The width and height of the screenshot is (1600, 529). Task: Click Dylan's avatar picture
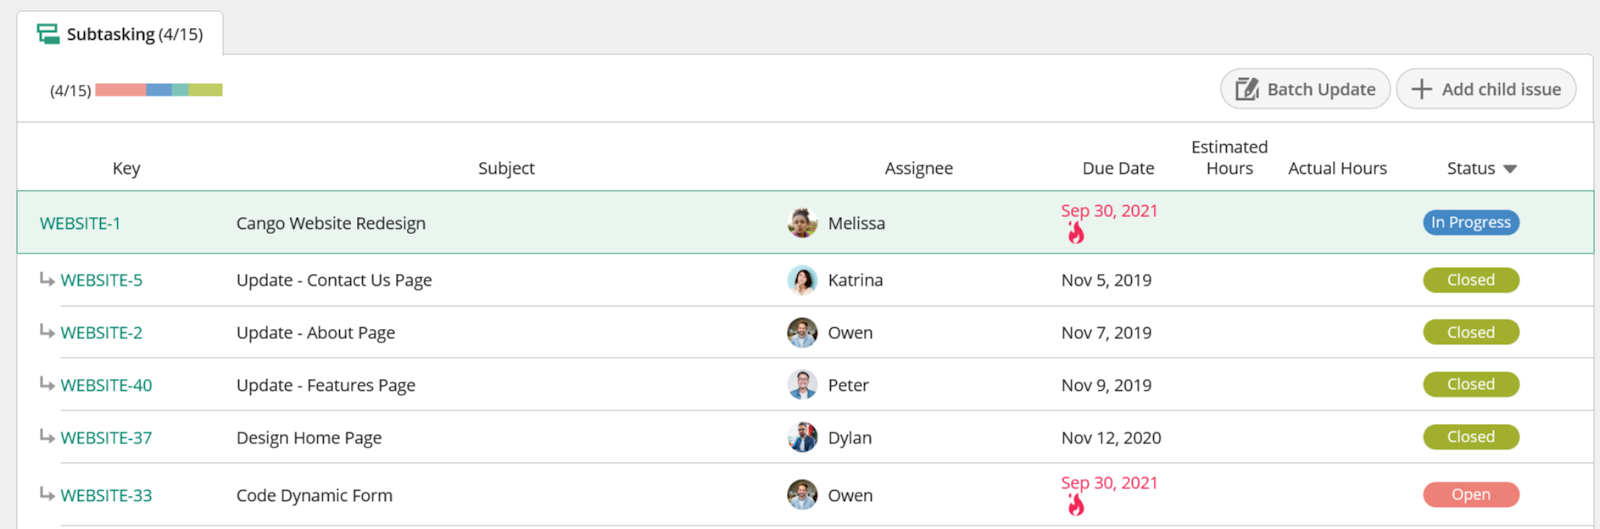coord(802,437)
